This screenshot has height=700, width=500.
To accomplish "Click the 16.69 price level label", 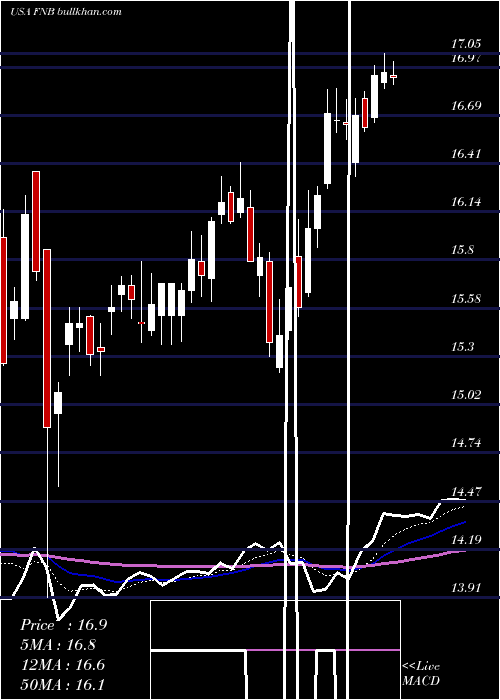I will (x=466, y=106).
